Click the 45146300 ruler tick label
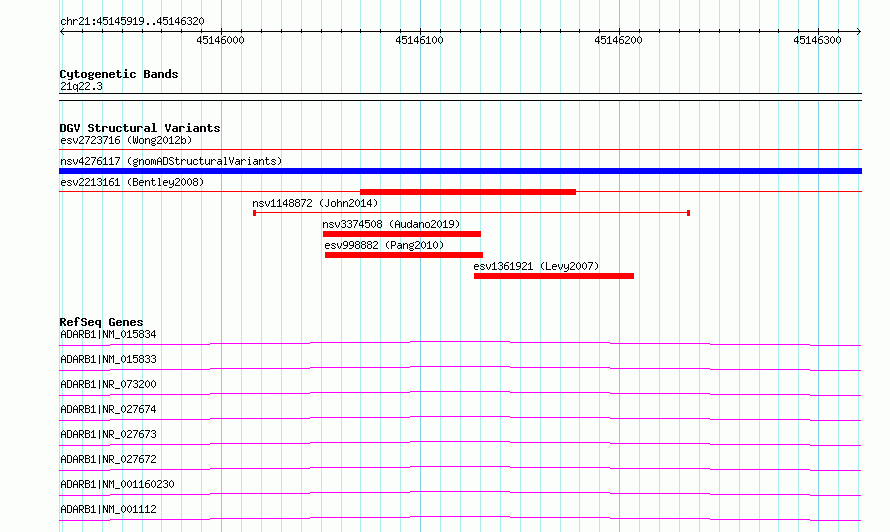Screen dimensions: 890x532 pyautogui.click(x=817, y=40)
